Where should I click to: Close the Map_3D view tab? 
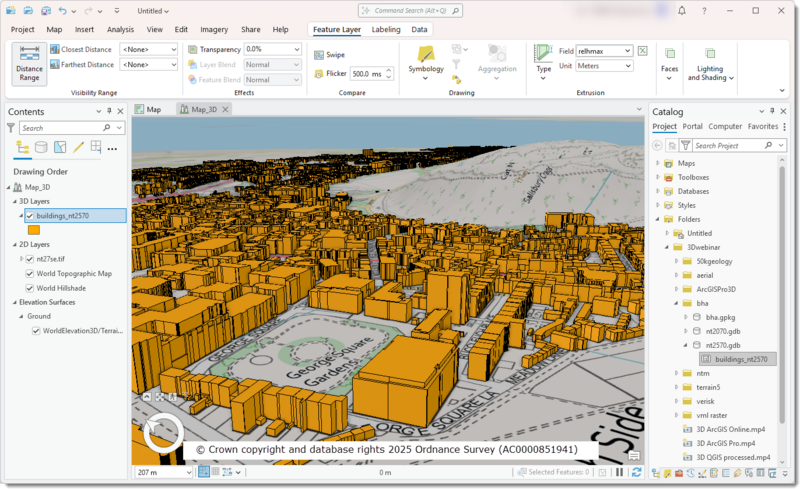coord(225,110)
